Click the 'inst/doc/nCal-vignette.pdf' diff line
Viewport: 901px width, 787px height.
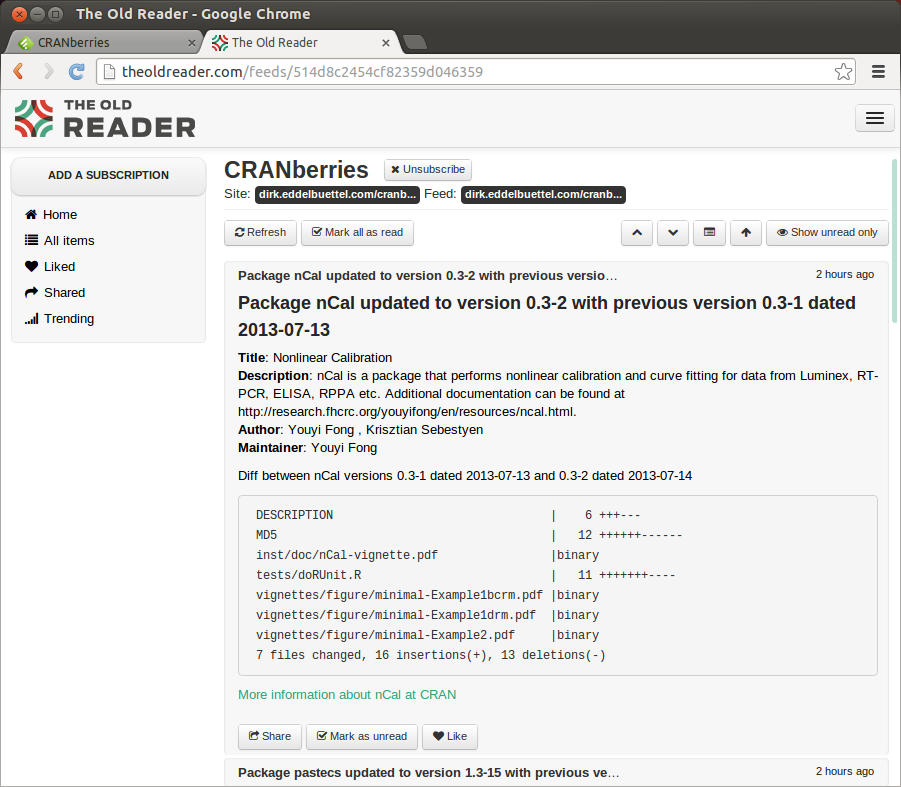(x=428, y=555)
